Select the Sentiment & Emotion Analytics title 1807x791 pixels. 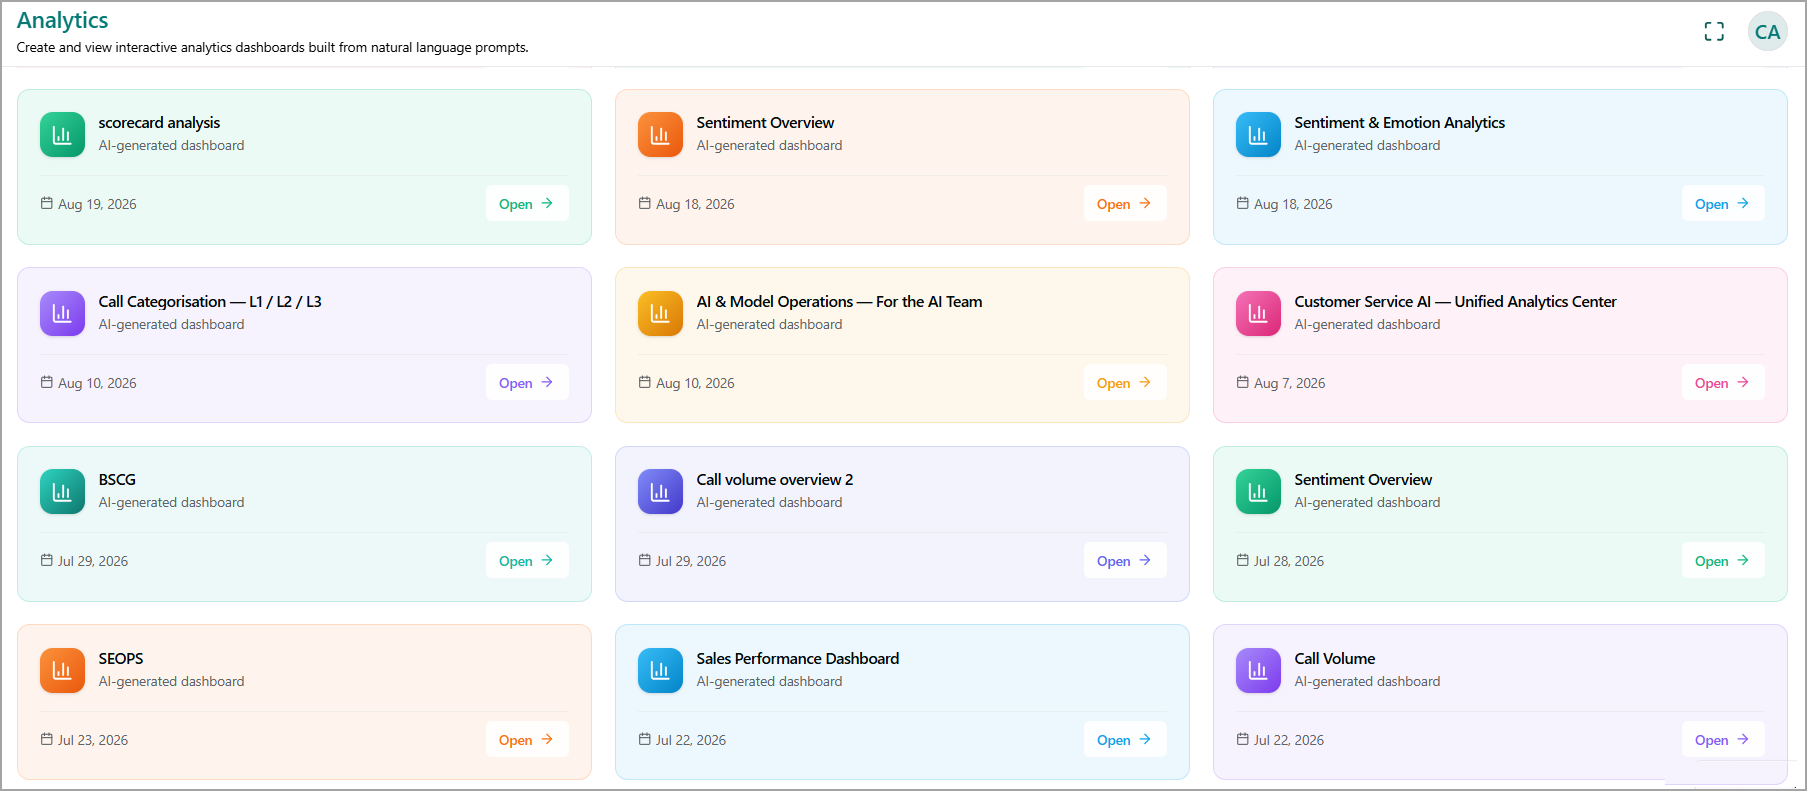click(x=1399, y=123)
